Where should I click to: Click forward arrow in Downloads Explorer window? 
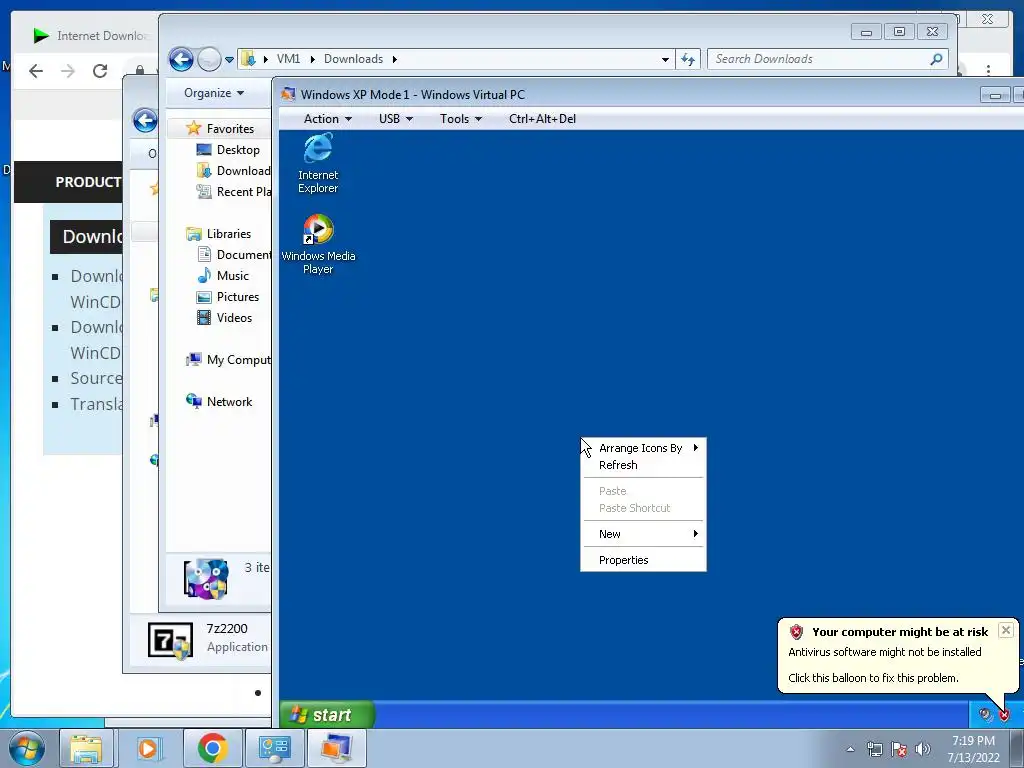click(x=209, y=59)
